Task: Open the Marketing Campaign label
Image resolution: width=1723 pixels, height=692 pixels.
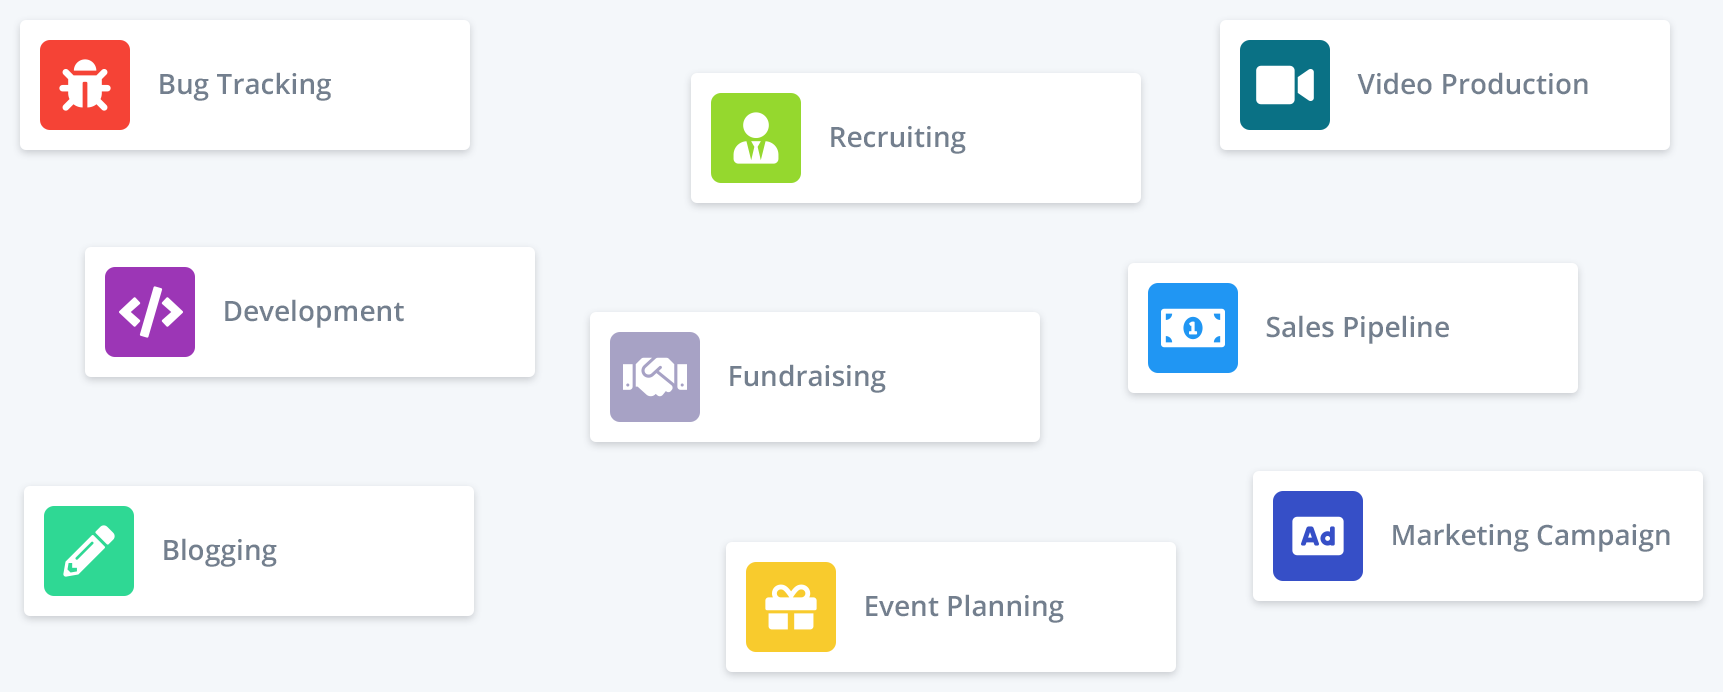Action: [x=1530, y=536]
